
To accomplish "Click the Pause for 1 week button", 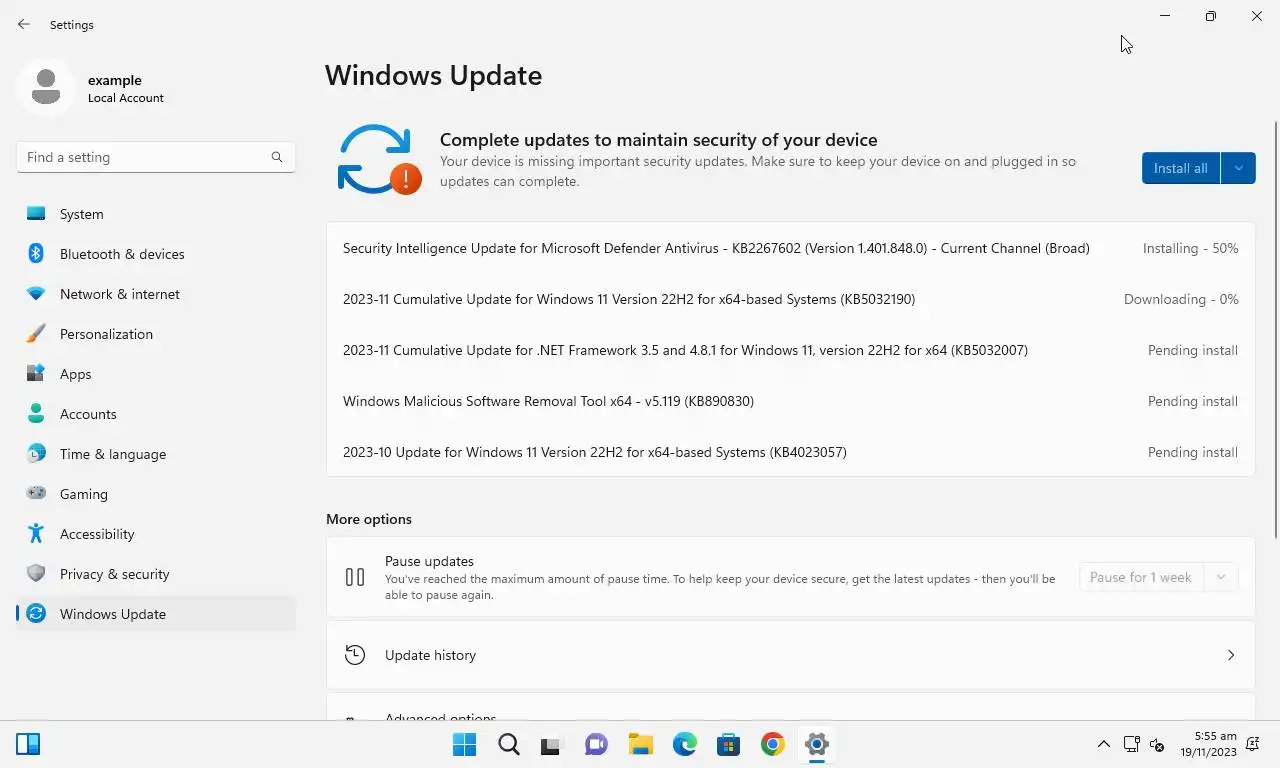I will 1141,577.
